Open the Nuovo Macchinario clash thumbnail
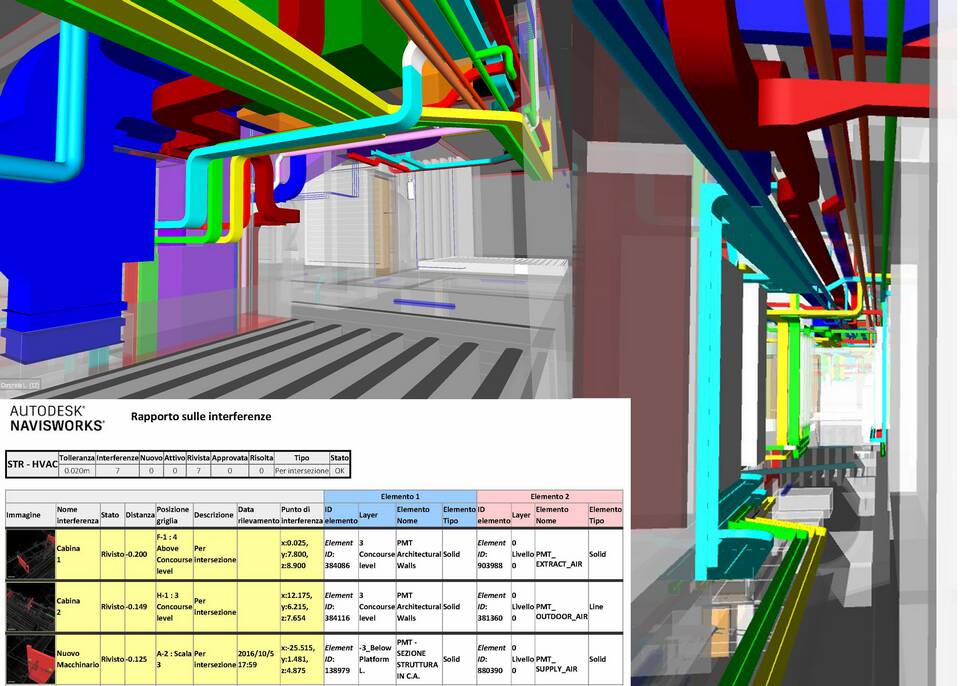The width and height of the screenshot is (960, 686). click(x=30, y=659)
